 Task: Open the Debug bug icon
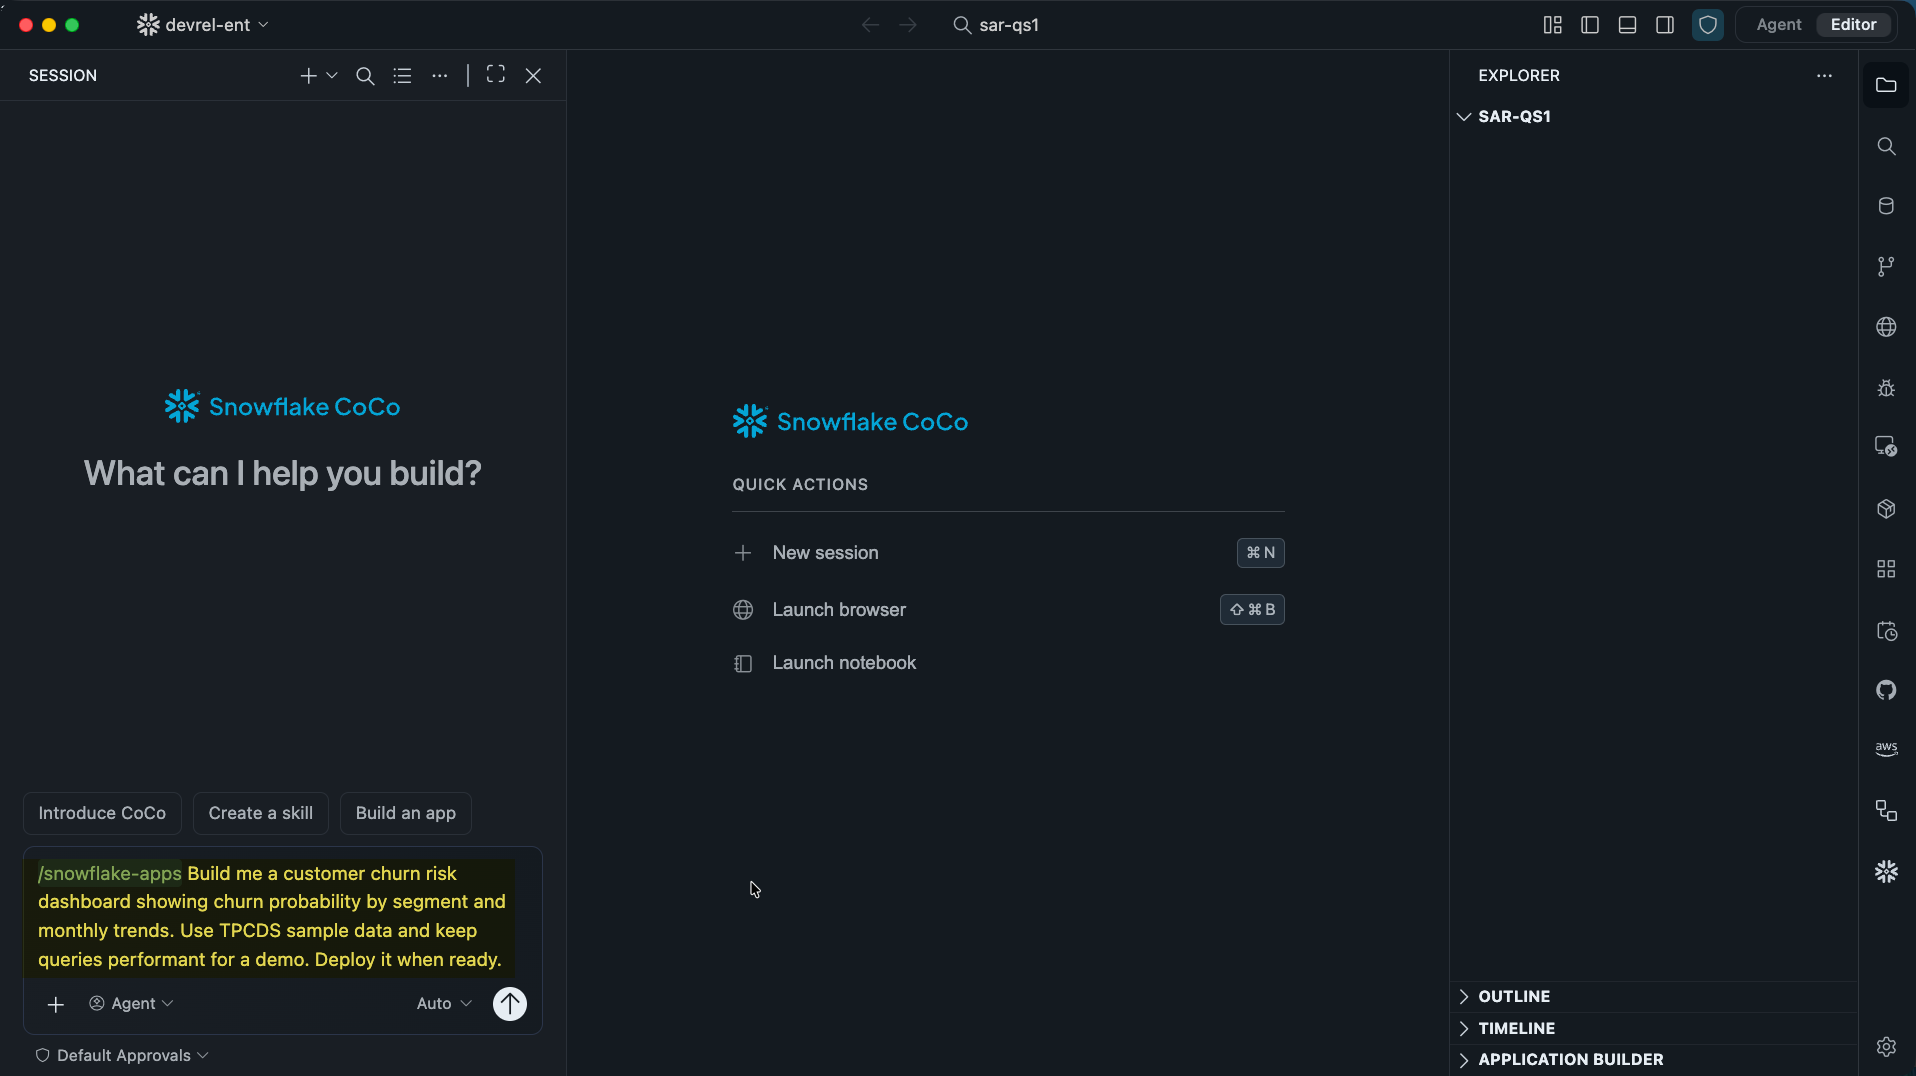[1886, 388]
